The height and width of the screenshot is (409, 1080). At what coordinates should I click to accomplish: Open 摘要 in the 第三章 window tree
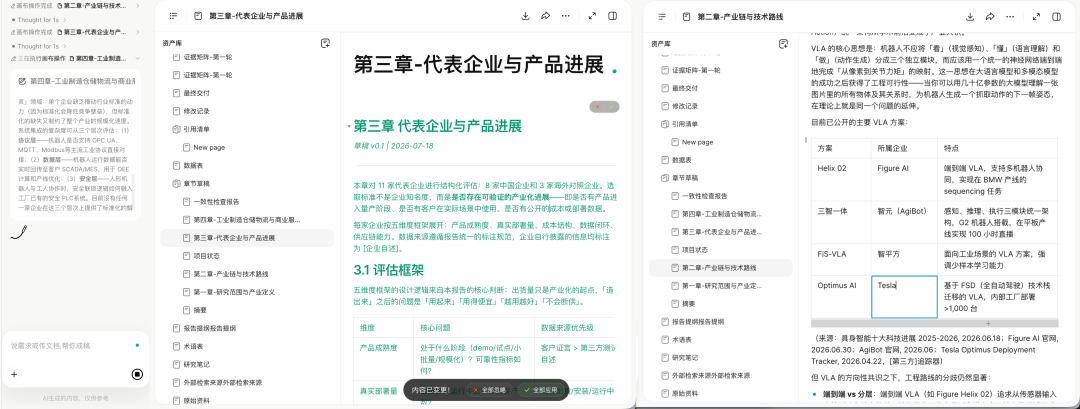click(200, 311)
